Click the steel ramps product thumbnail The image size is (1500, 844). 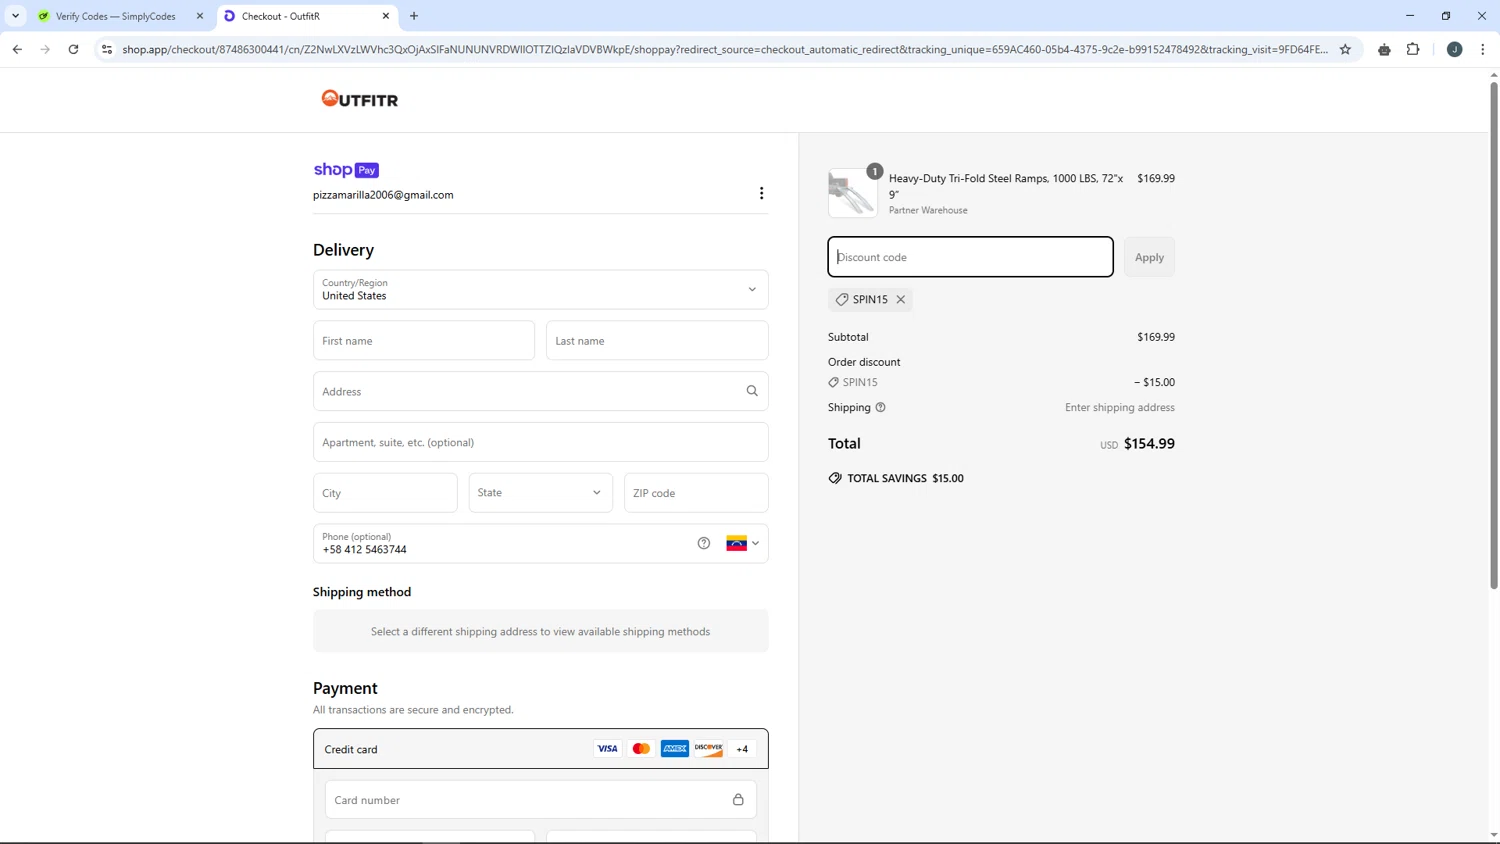click(x=853, y=193)
